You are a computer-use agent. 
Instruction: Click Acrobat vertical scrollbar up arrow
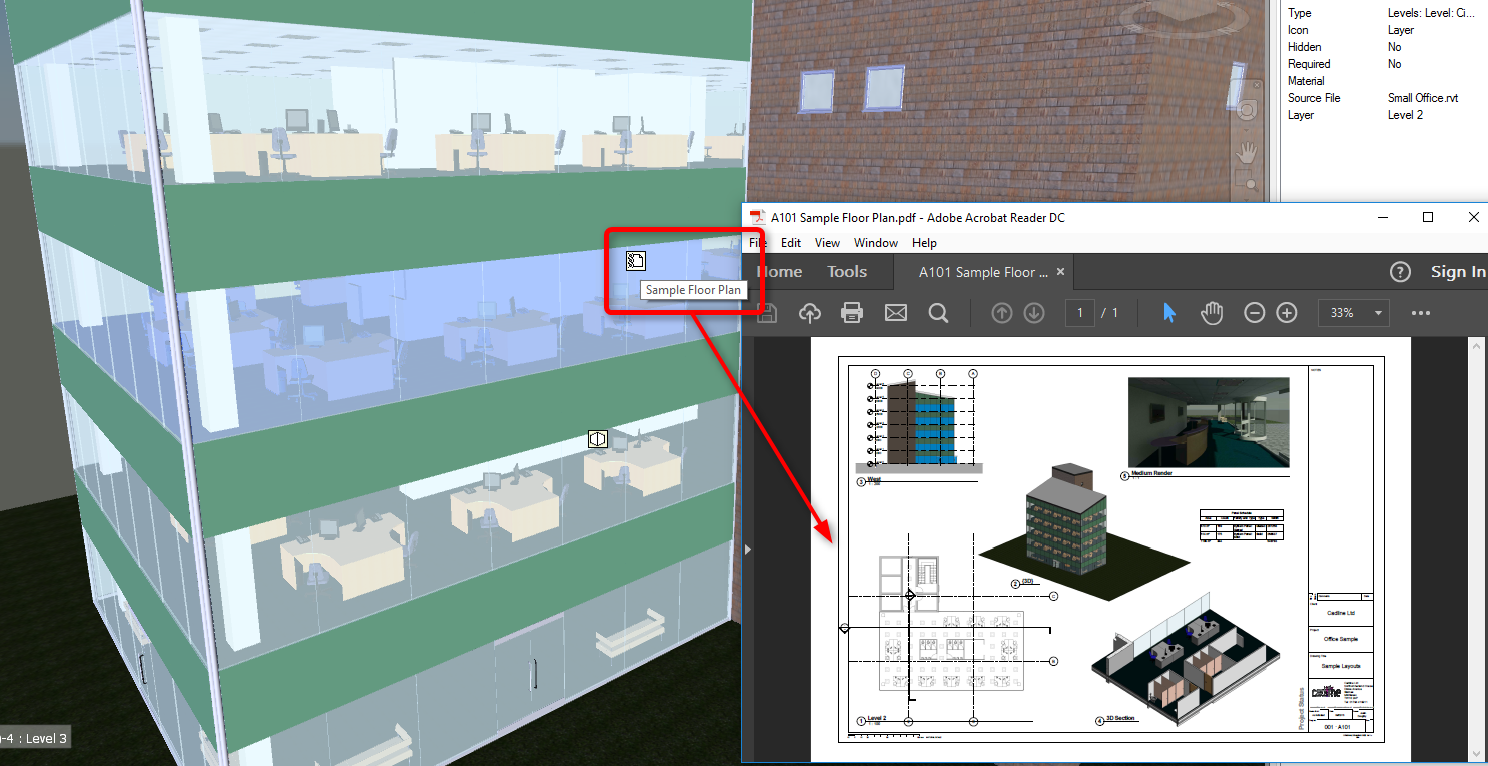(1477, 345)
